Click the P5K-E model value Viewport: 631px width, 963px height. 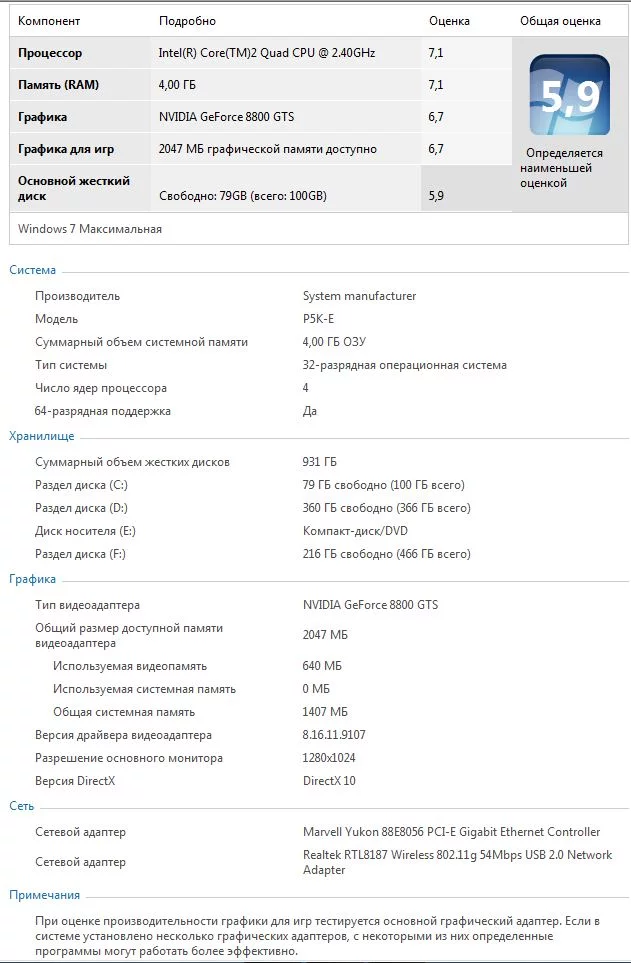coord(318,319)
